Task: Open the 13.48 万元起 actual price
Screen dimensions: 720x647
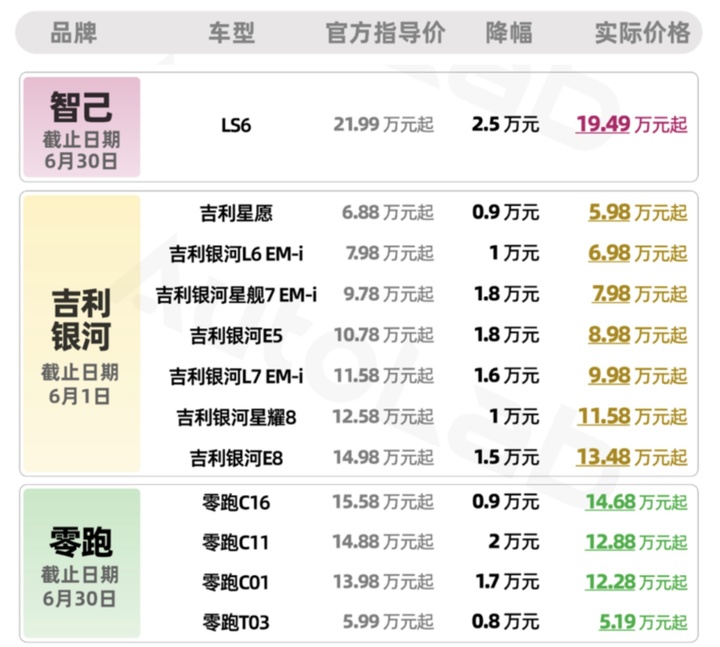Action: coord(632,457)
